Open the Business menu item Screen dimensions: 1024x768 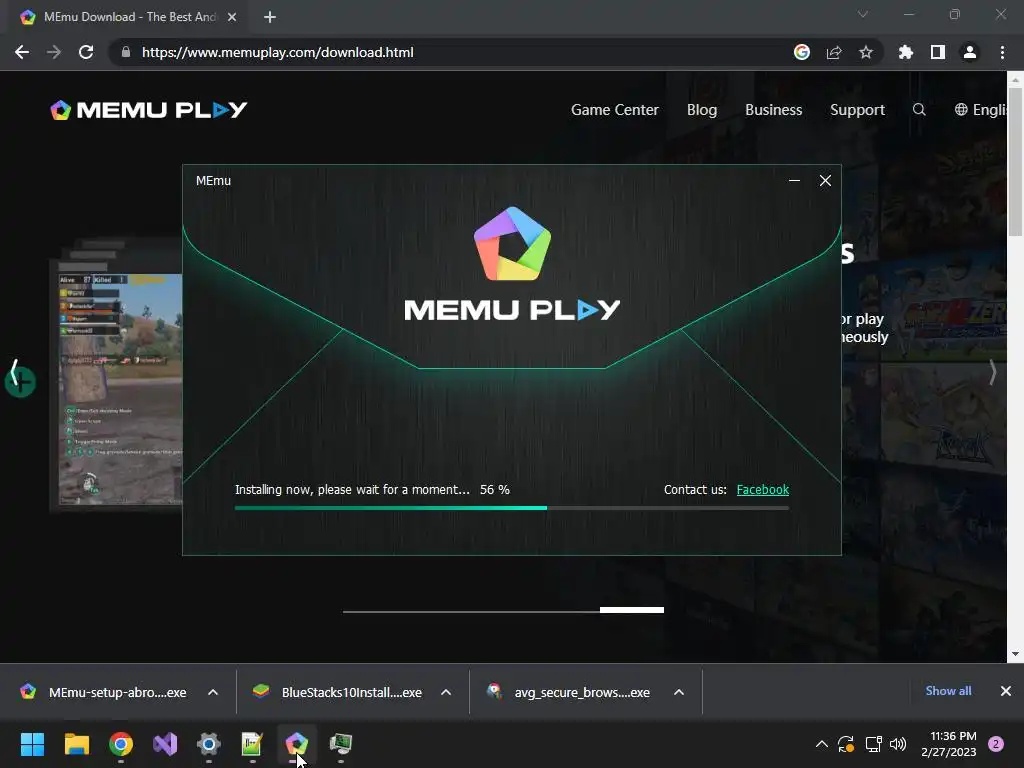tap(773, 110)
